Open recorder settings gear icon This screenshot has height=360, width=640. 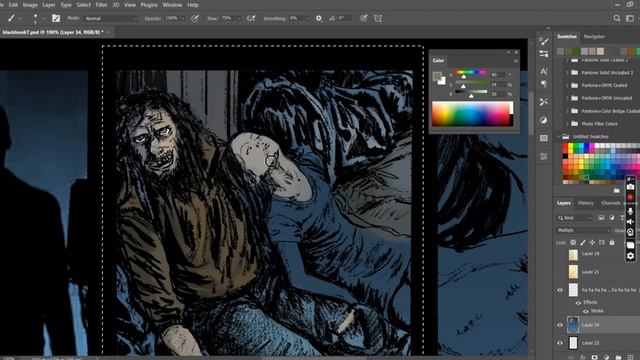pos(630,256)
